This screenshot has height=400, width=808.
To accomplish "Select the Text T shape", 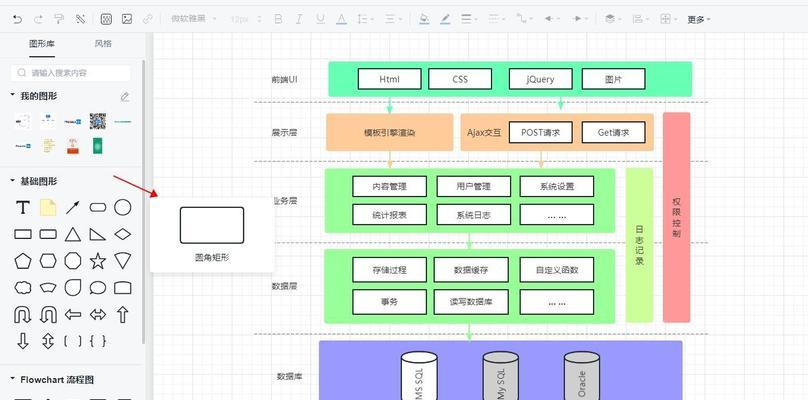I will (x=23, y=208).
